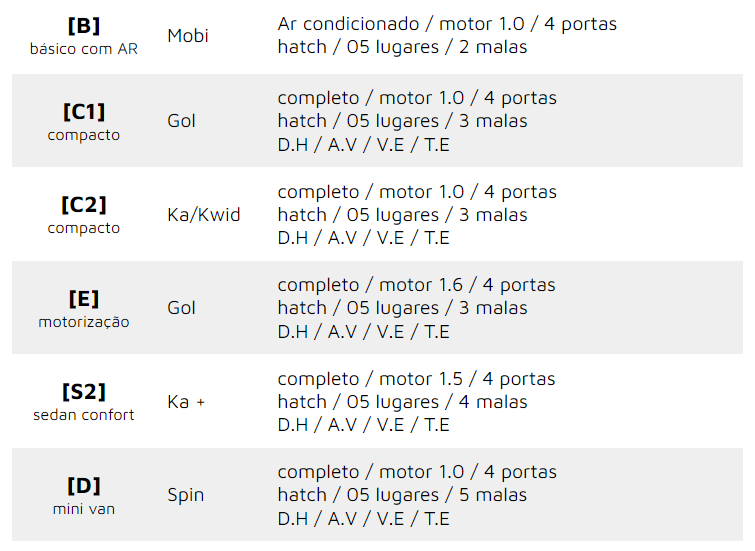Select the 'básico com AR' label
The width and height of the screenshot is (755, 551).
84,48
